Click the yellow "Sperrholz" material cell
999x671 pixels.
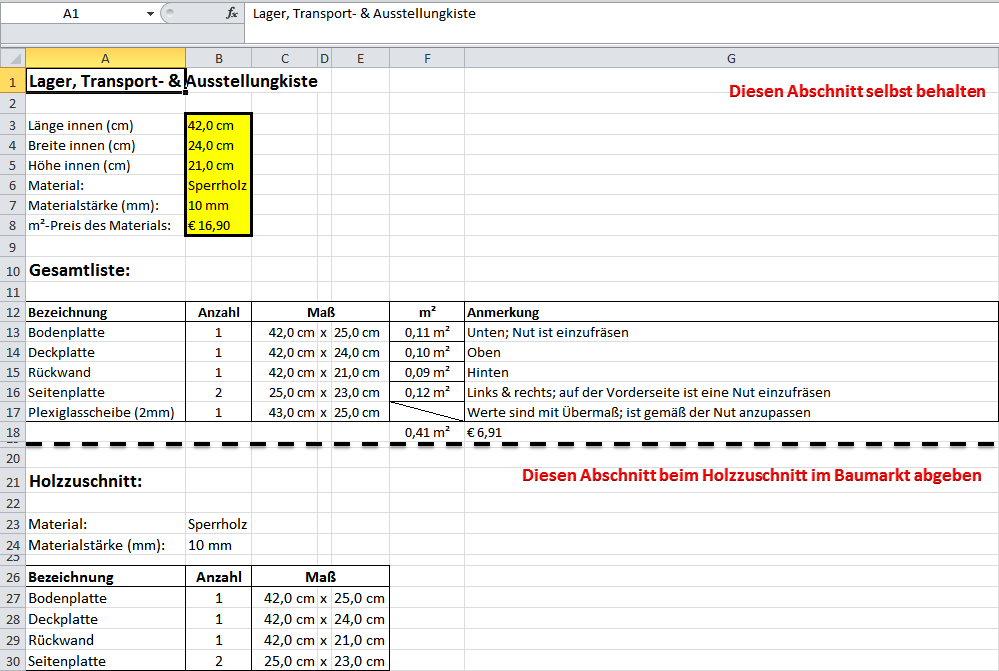point(219,185)
